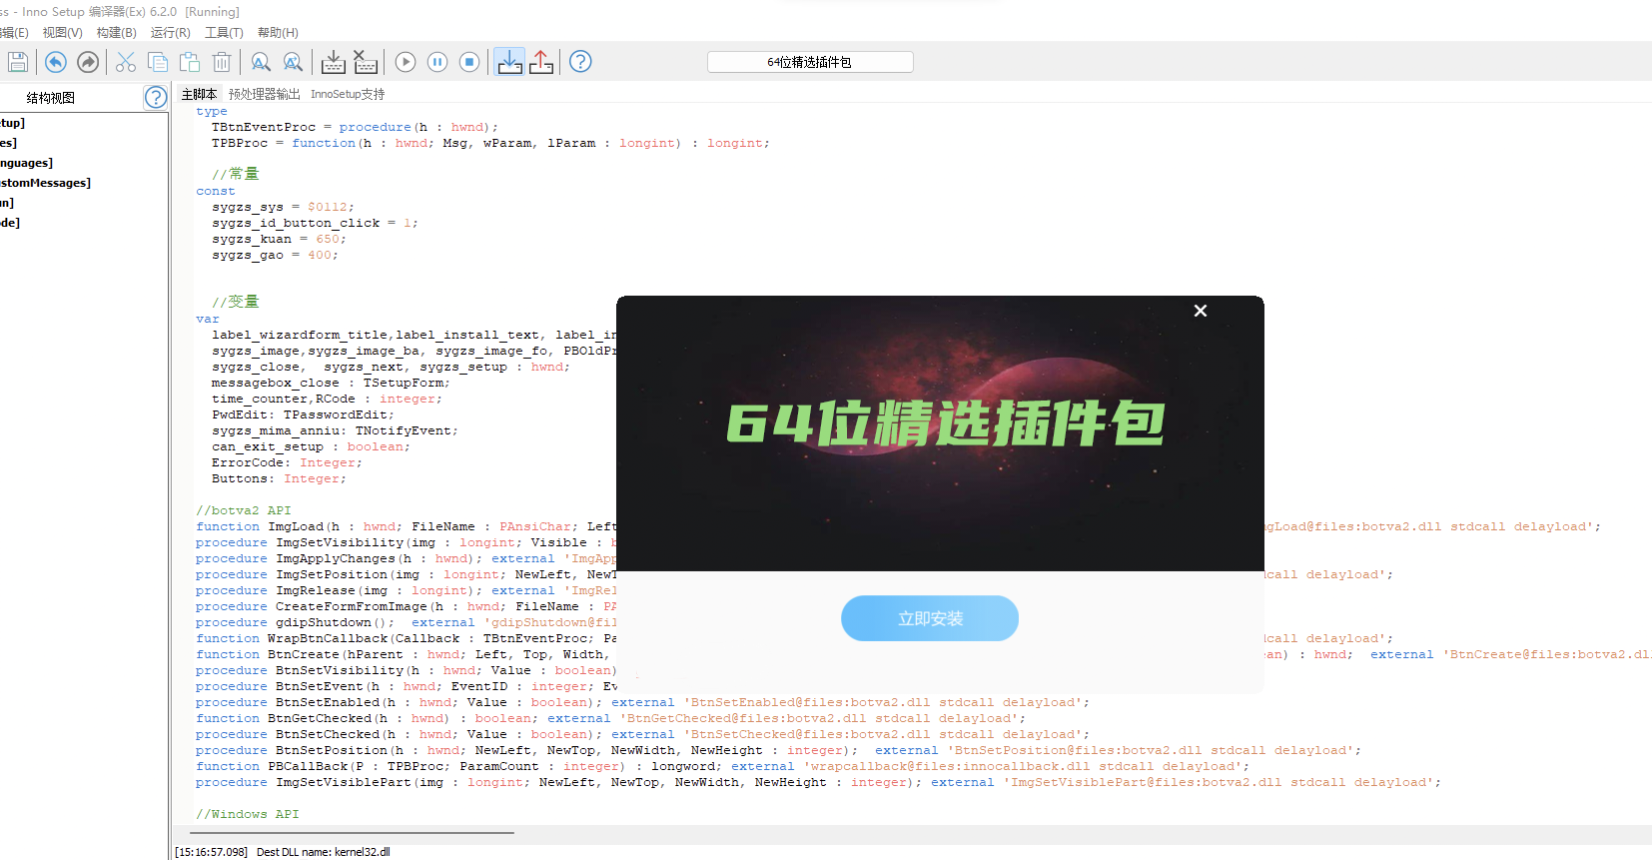Click the Paste clipboard icon
Image resolution: width=1652 pixels, height=860 pixels.
click(x=190, y=62)
